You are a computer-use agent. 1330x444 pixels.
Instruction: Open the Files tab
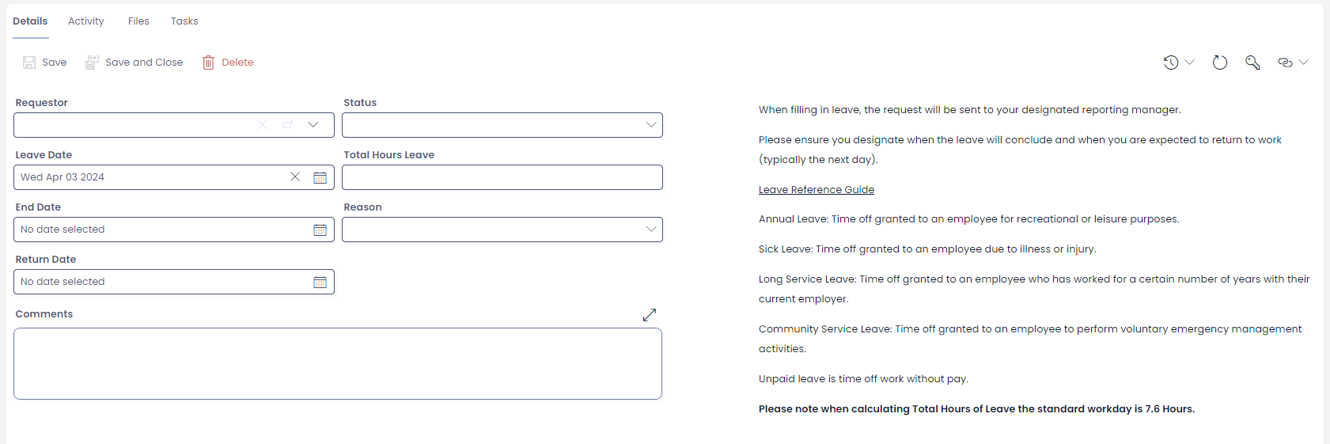pyautogui.click(x=139, y=21)
